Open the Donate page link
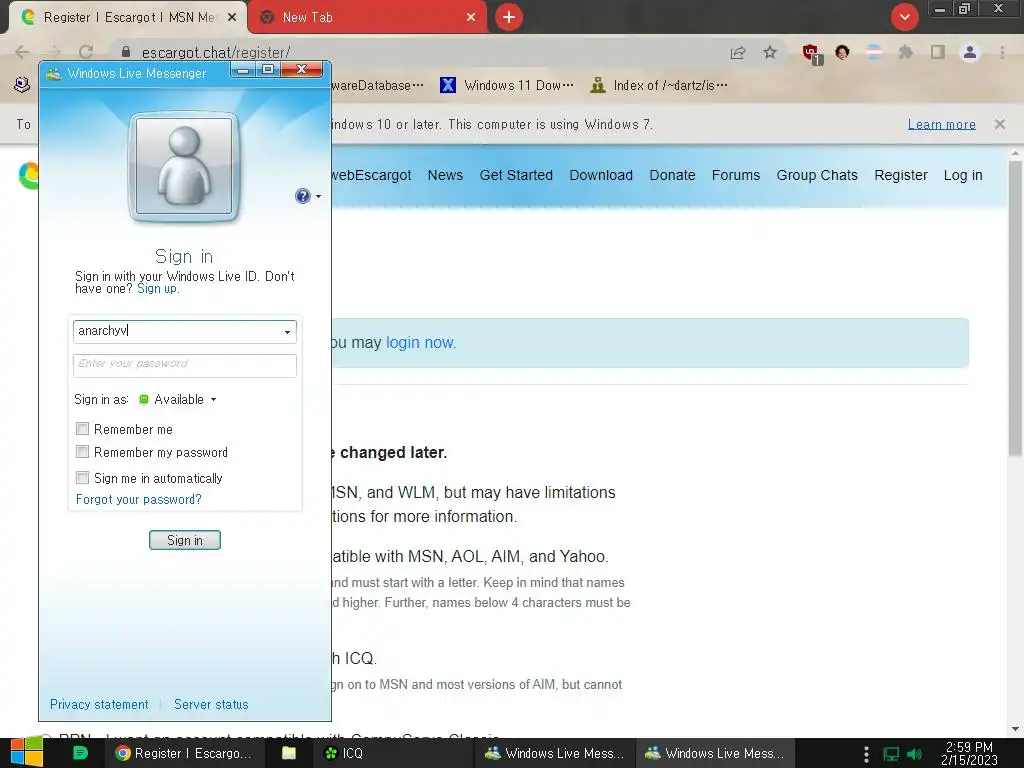This screenshot has height=768, width=1024. (x=672, y=175)
